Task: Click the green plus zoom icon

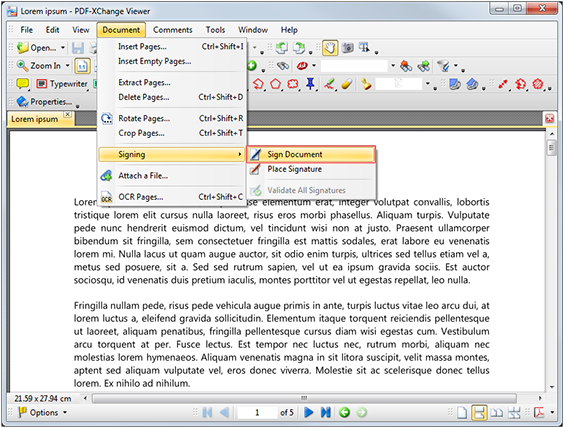Action: click(252, 65)
